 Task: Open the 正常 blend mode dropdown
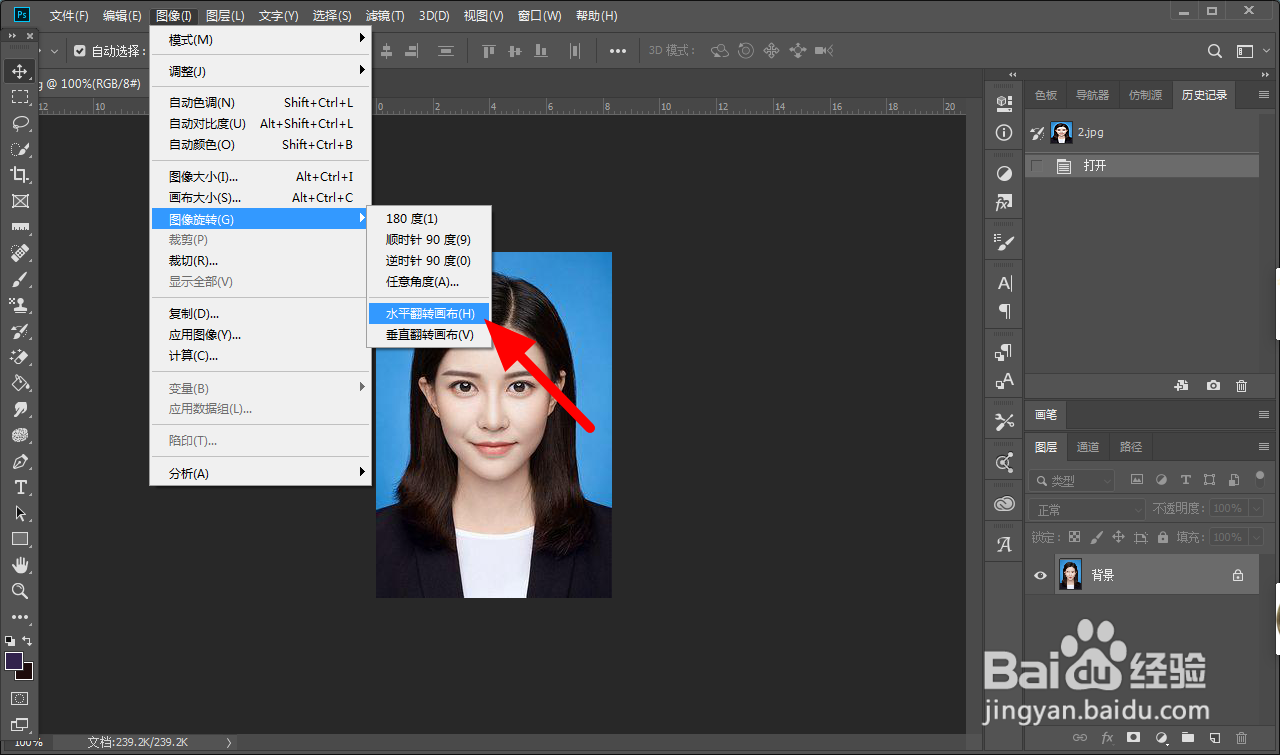click(1086, 509)
